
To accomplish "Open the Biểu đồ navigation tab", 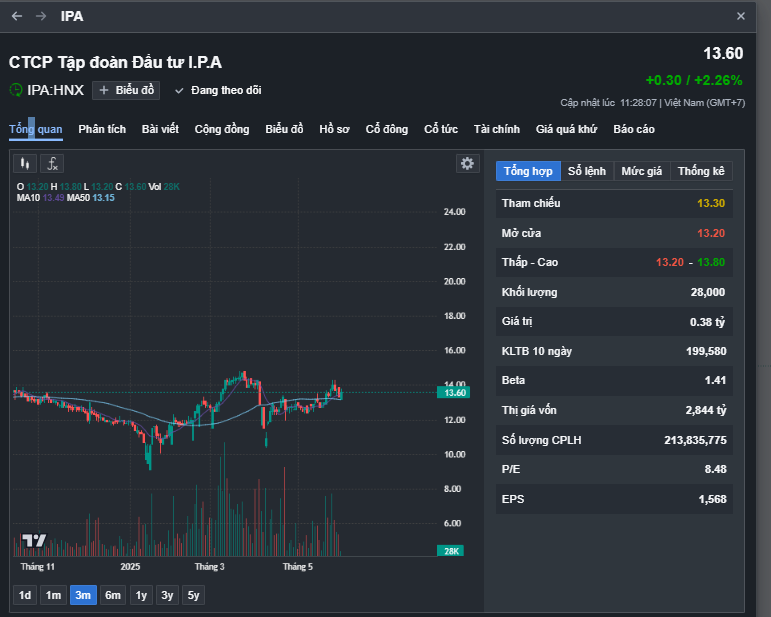I will tap(284, 129).
